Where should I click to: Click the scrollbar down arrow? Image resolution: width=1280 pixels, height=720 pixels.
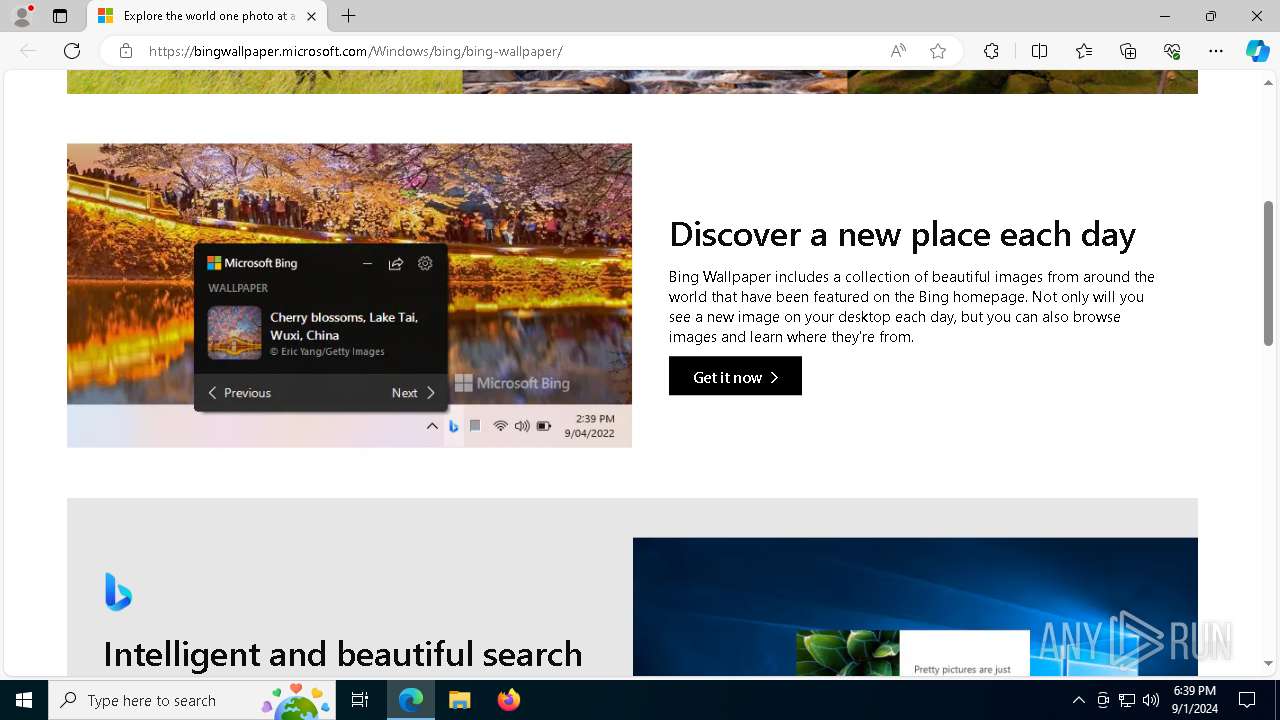[1268, 663]
